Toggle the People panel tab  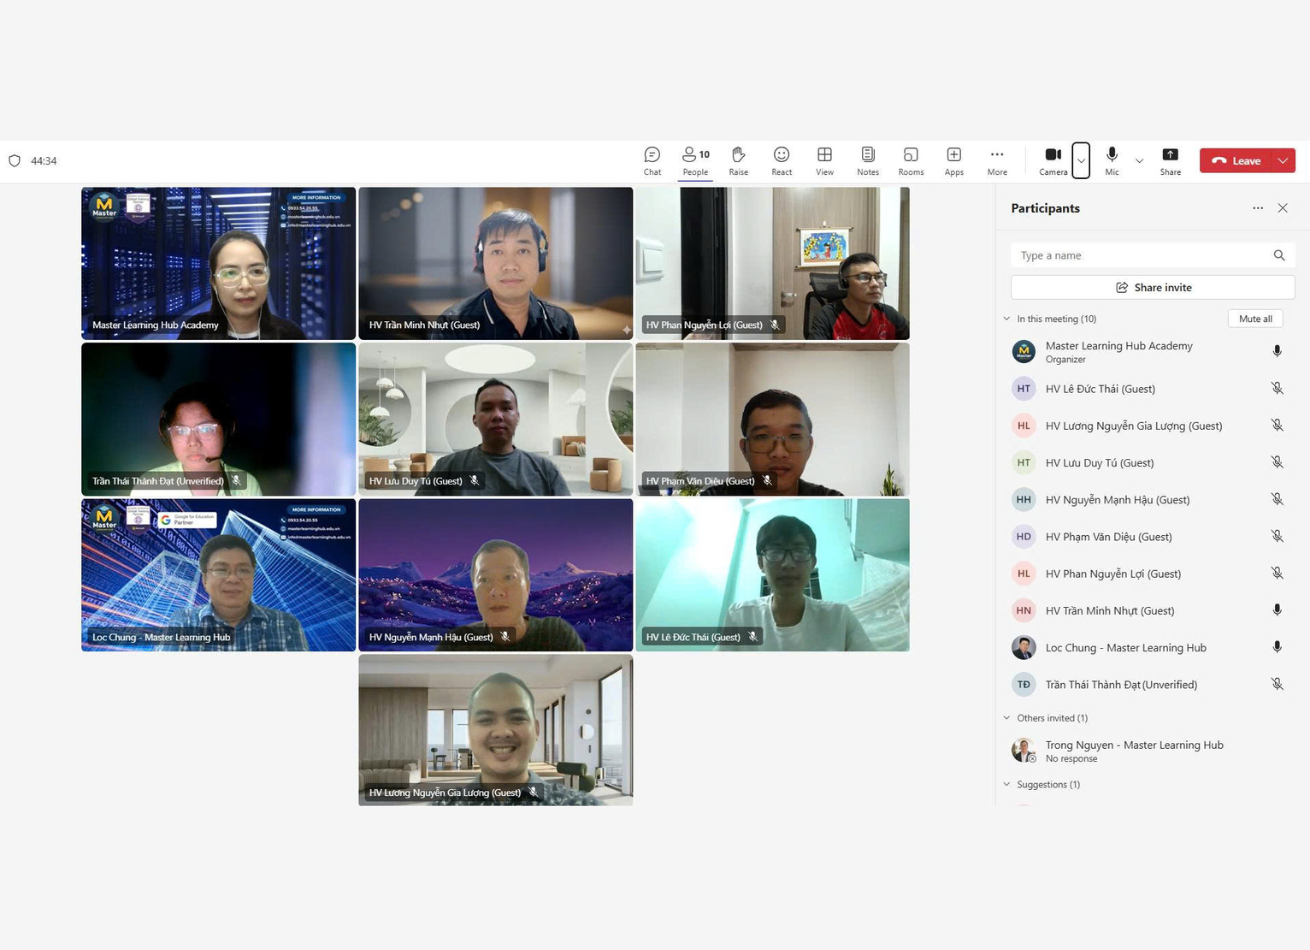pyautogui.click(x=695, y=160)
